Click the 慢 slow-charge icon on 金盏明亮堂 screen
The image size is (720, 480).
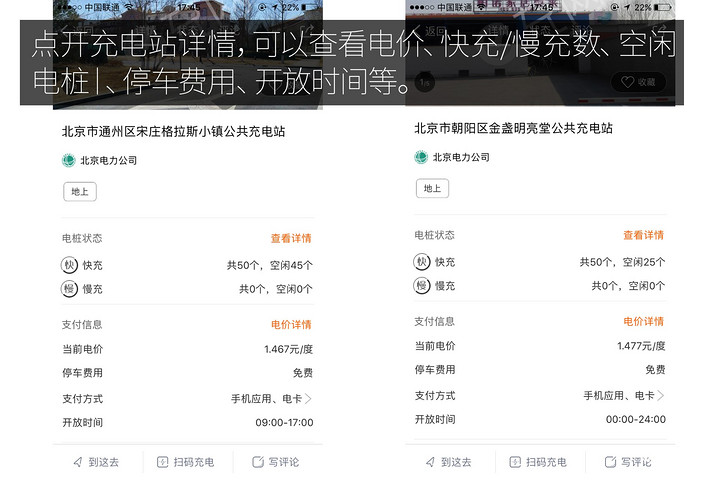pyautogui.click(x=422, y=286)
